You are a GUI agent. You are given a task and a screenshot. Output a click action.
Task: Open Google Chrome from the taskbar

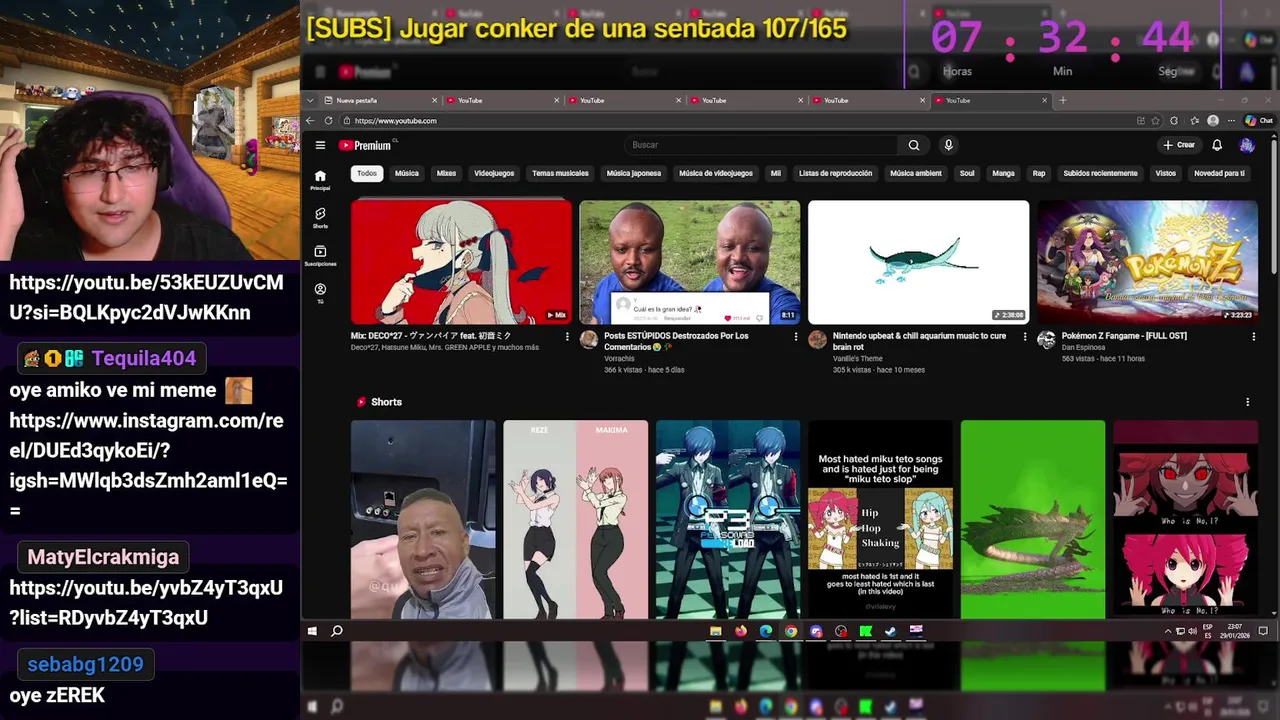tap(790, 631)
